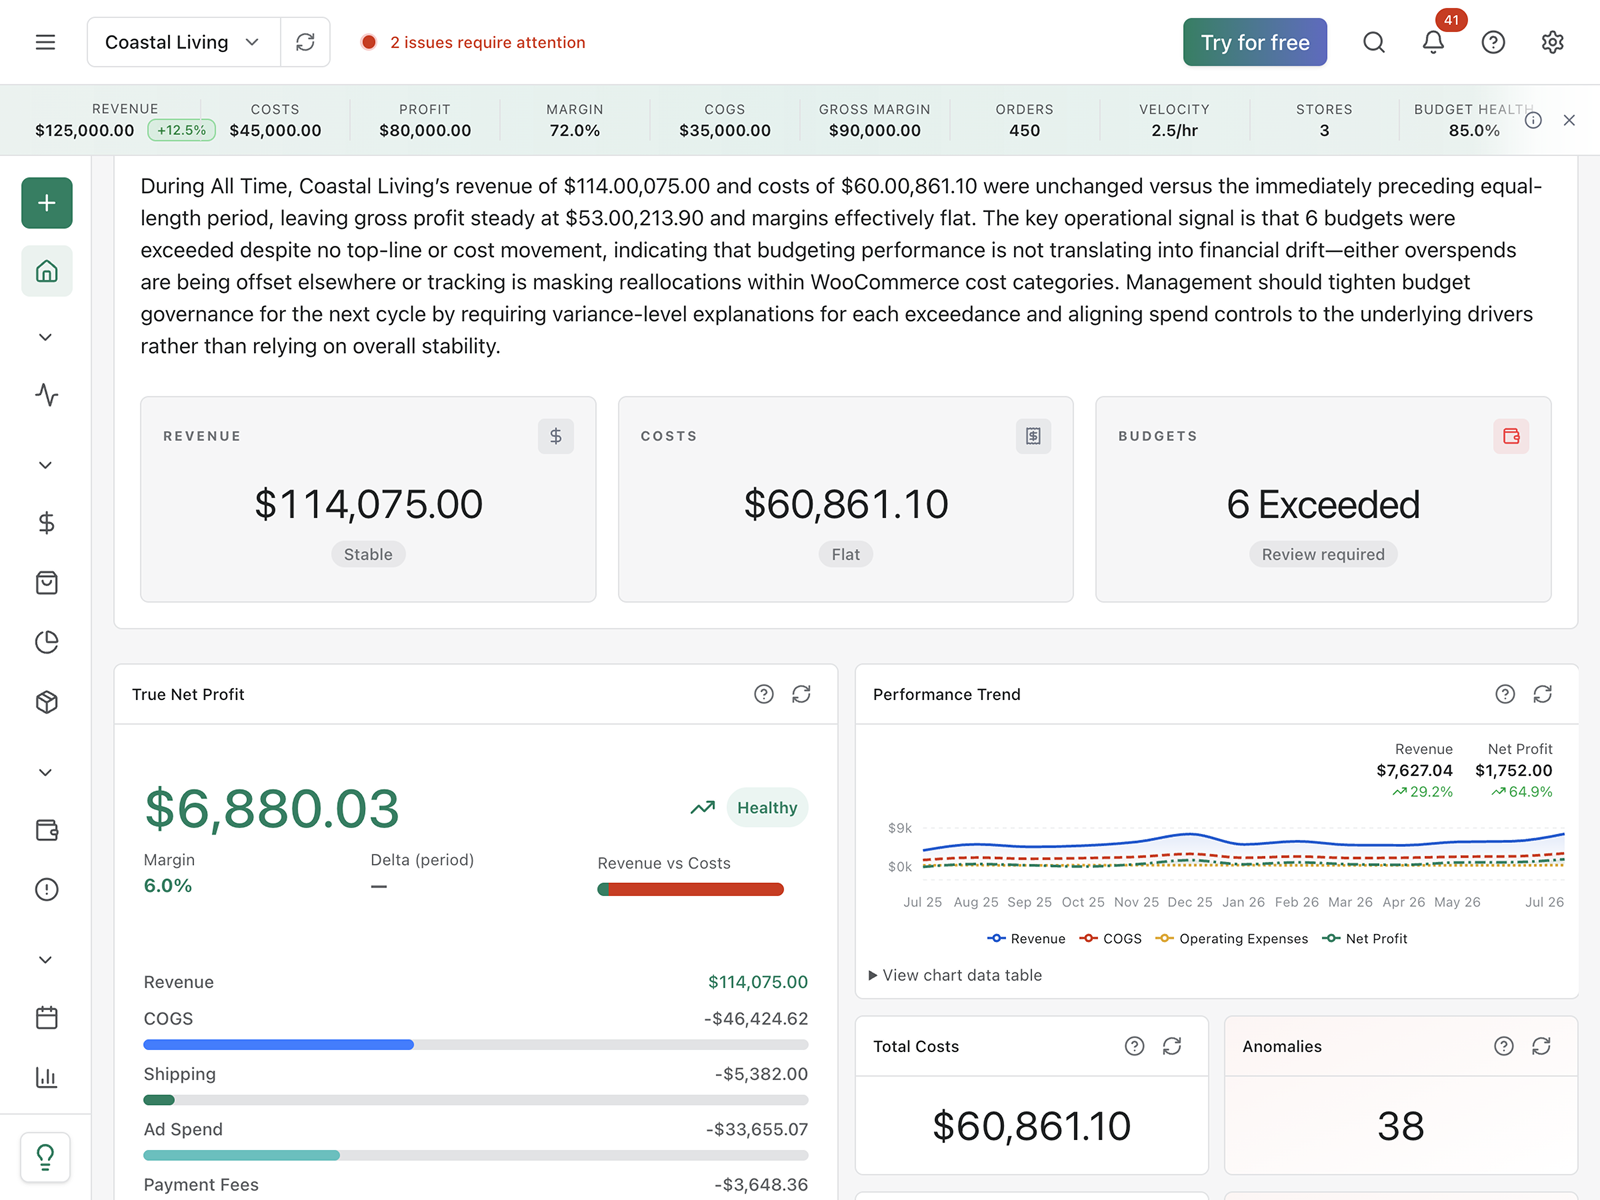The width and height of the screenshot is (1600, 1200).
Task: Expand the sidebar chevron below the alert icon
Action: click(x=45, y=960)
